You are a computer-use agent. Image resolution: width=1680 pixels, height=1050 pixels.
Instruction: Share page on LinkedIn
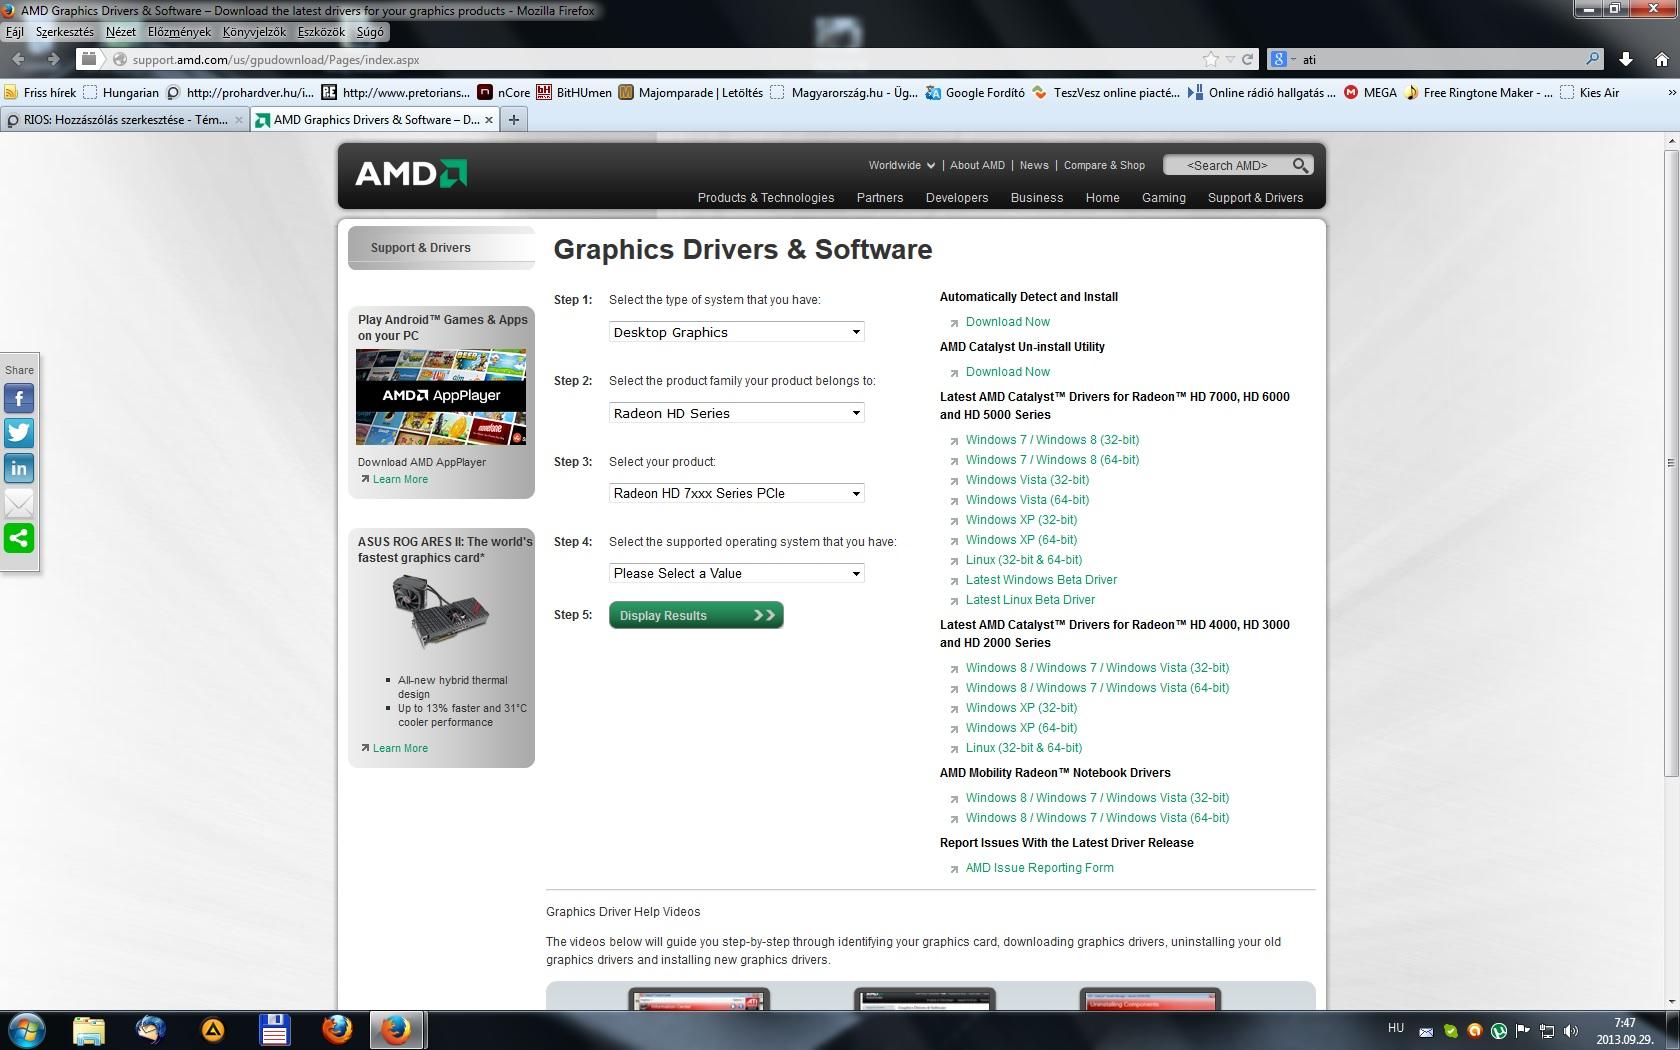(19, 468)
